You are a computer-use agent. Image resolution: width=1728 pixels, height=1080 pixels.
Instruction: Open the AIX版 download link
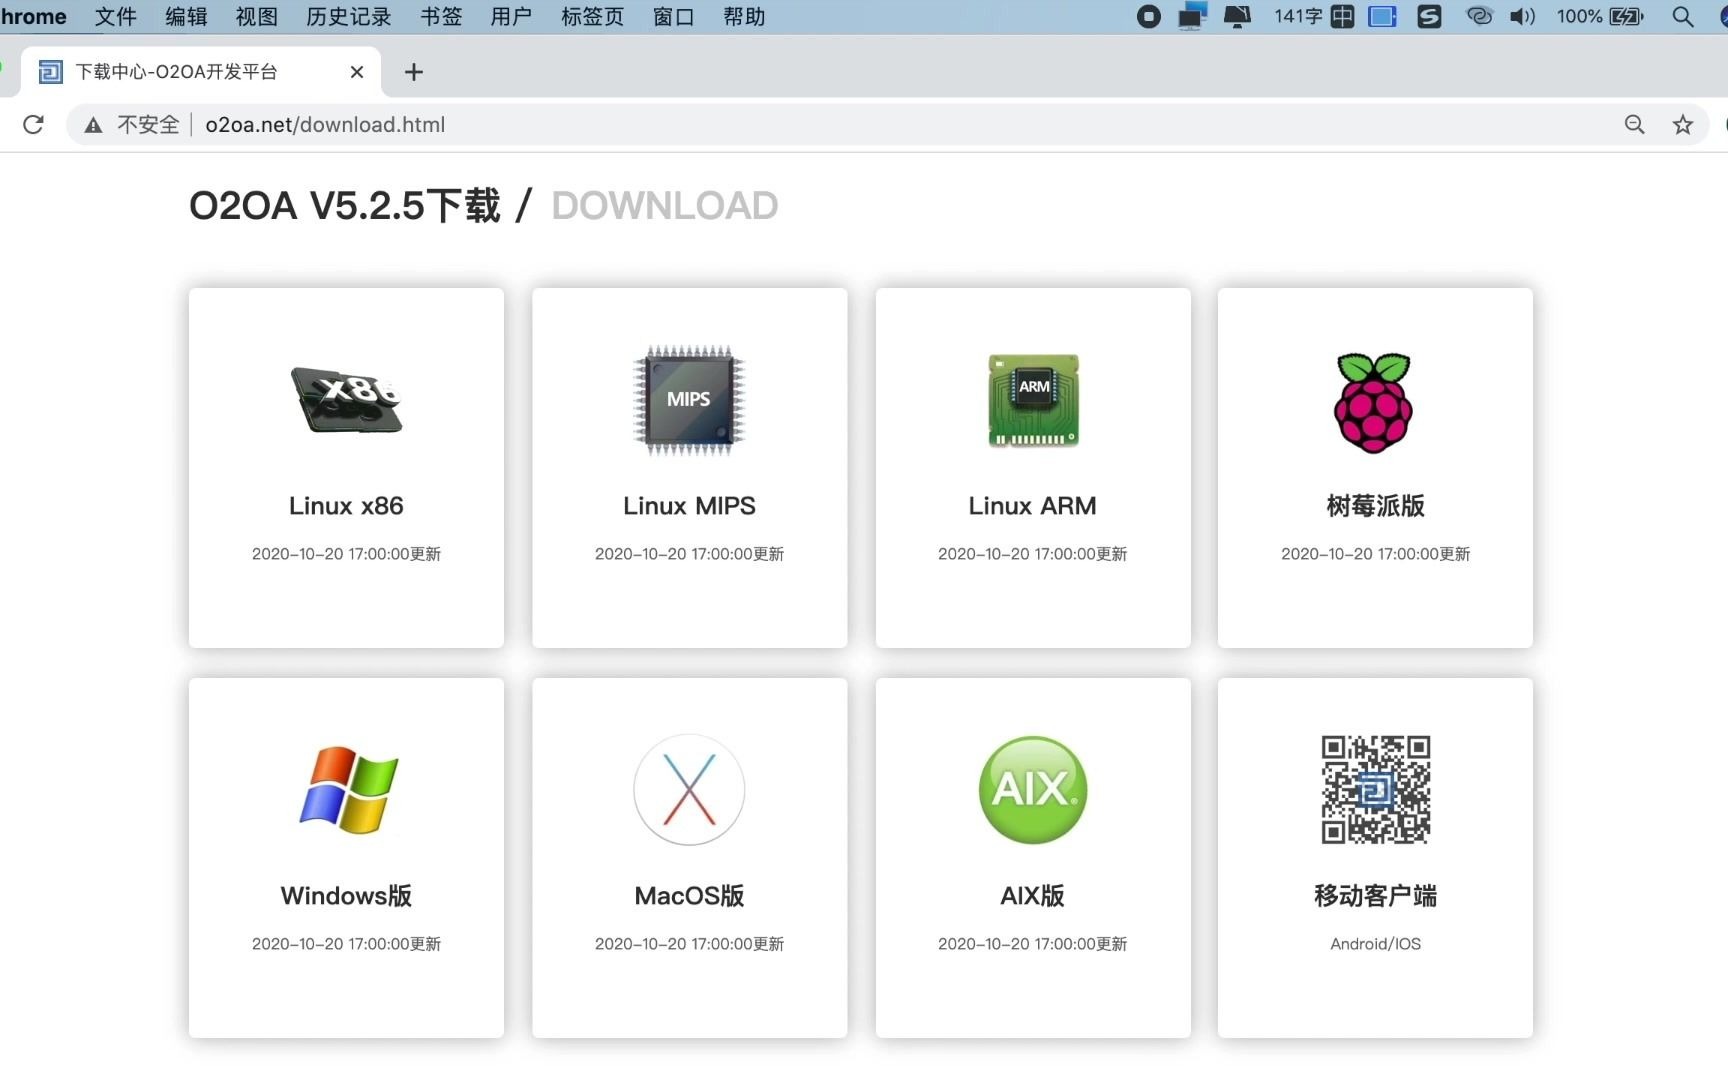click(1032, 896)
